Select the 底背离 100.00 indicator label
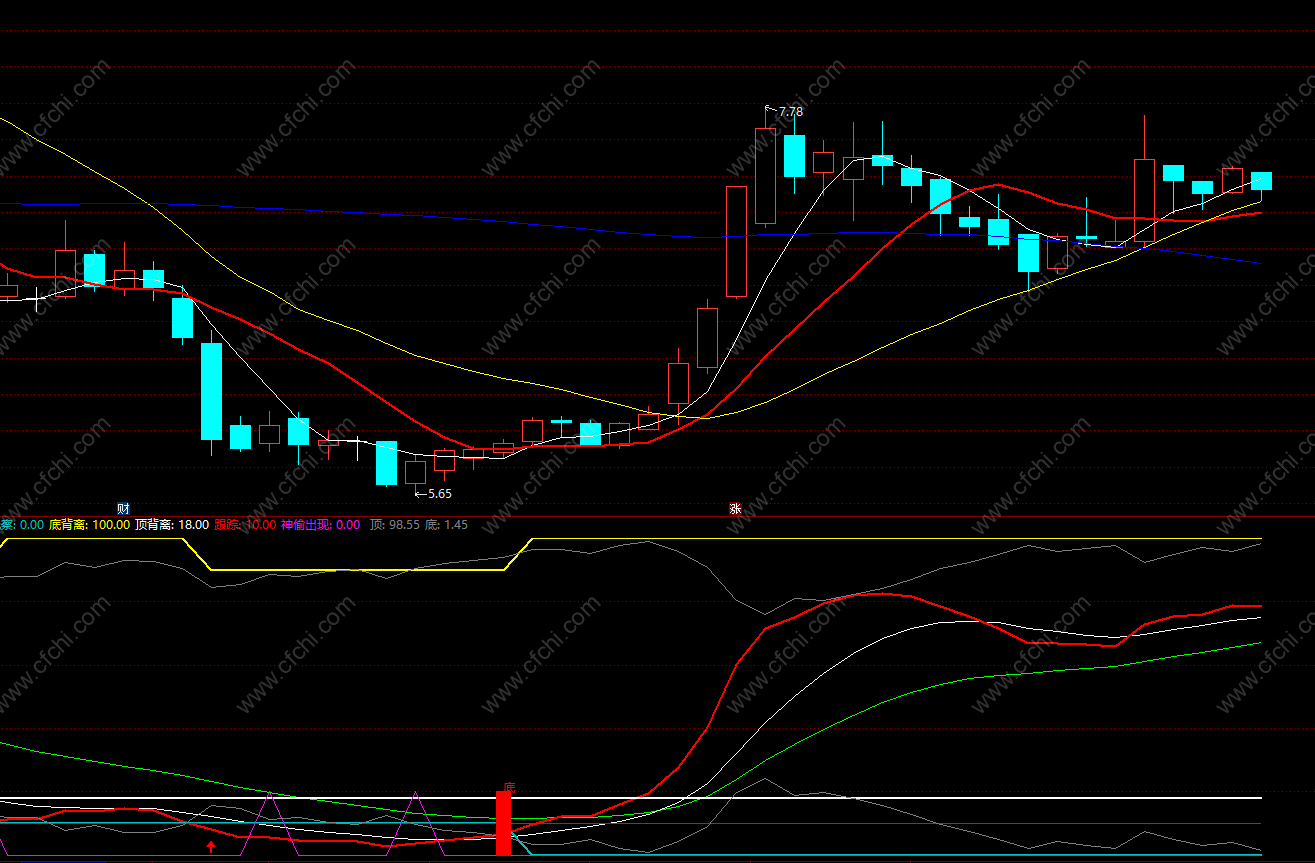 tap(89, 524)
